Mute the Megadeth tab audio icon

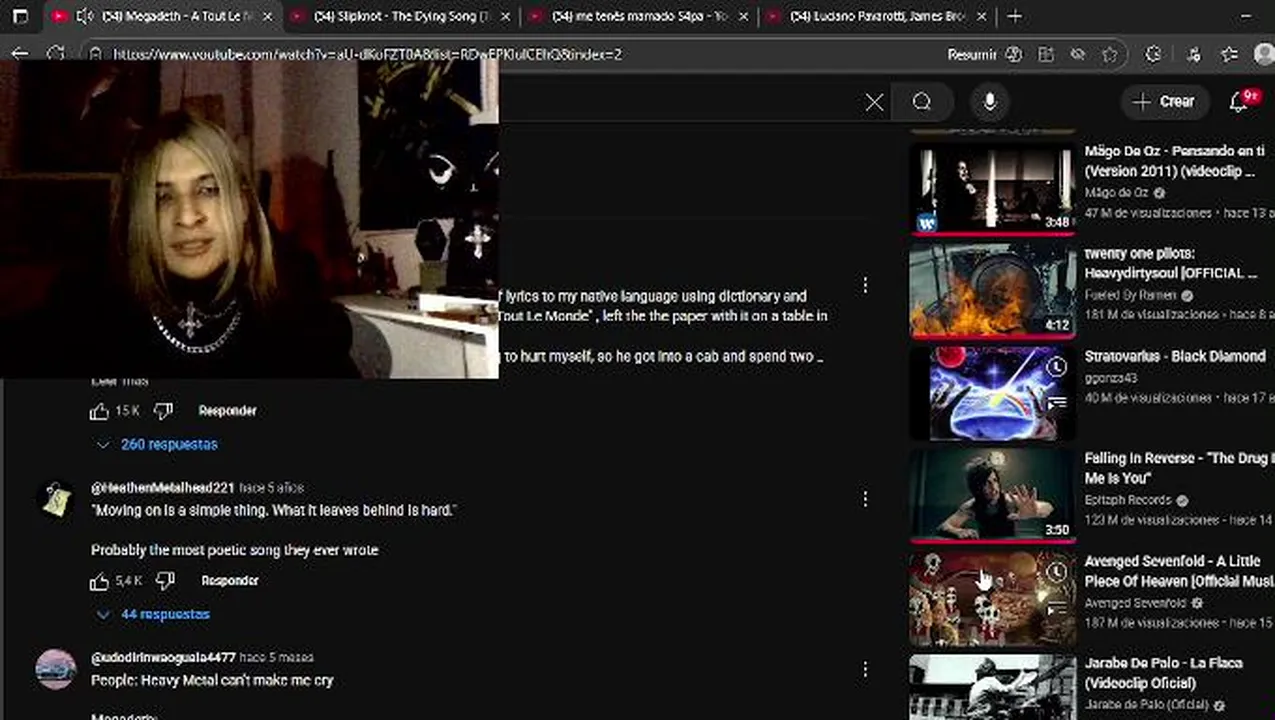click(85, 16)
